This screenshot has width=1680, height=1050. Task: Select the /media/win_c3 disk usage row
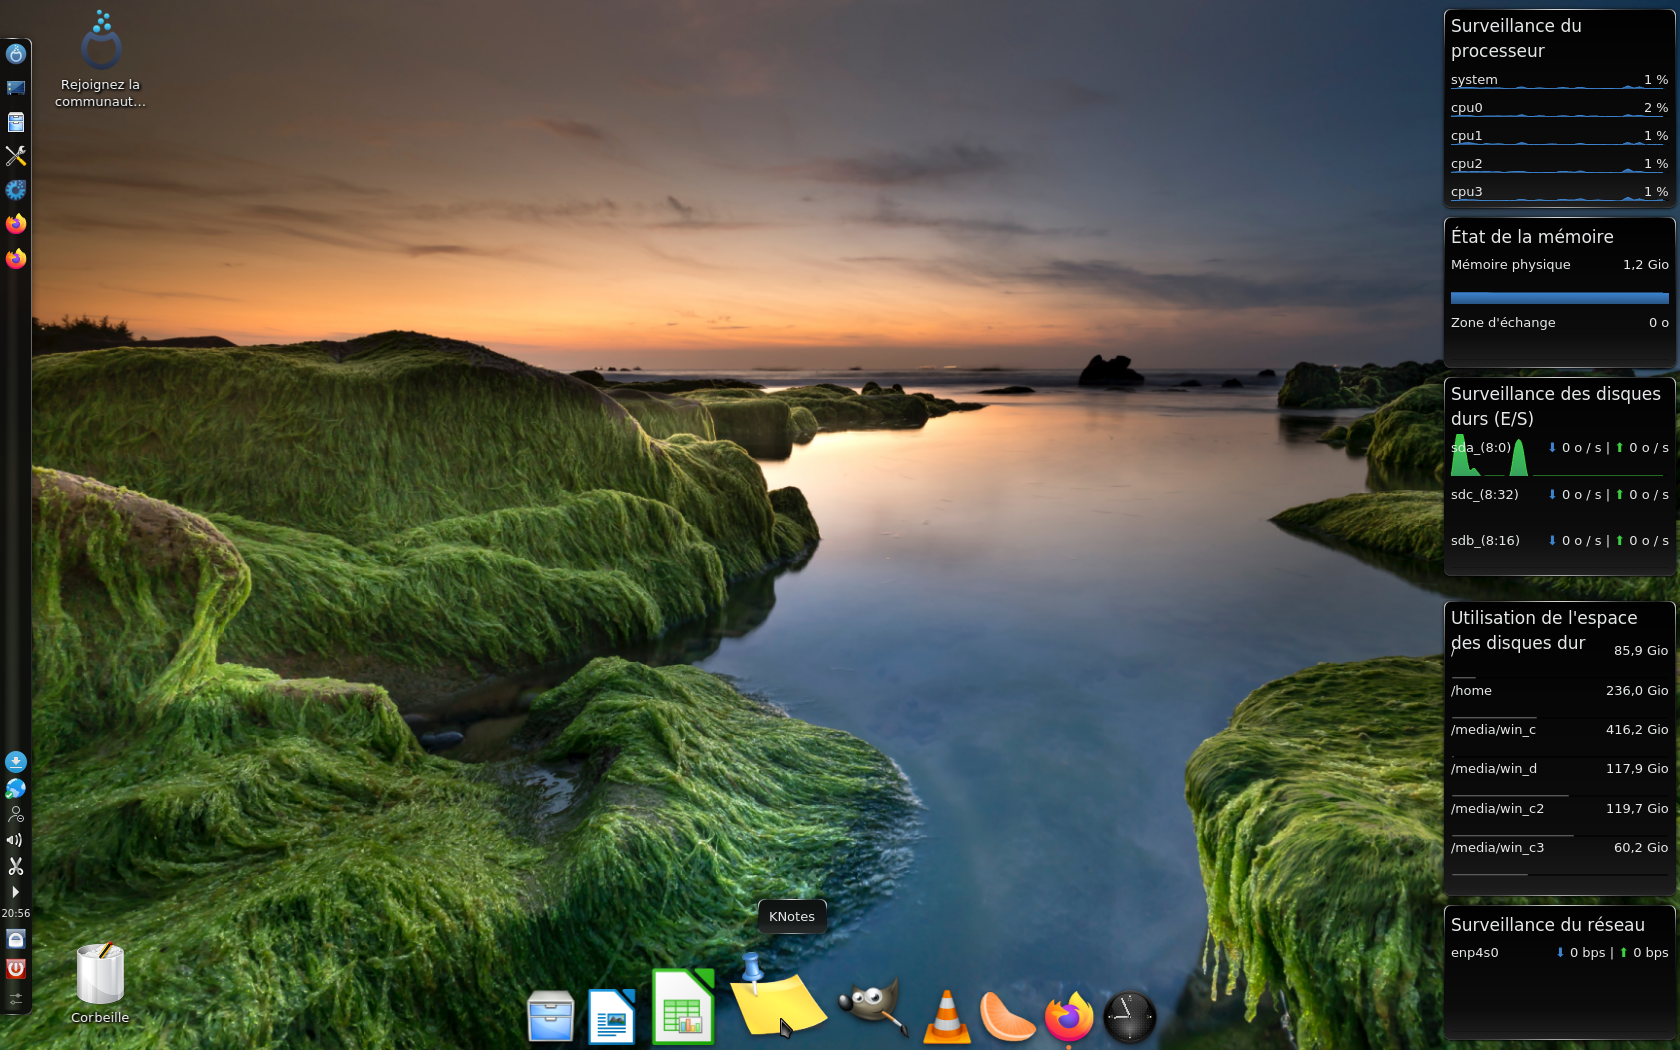tap(1559, 848)
